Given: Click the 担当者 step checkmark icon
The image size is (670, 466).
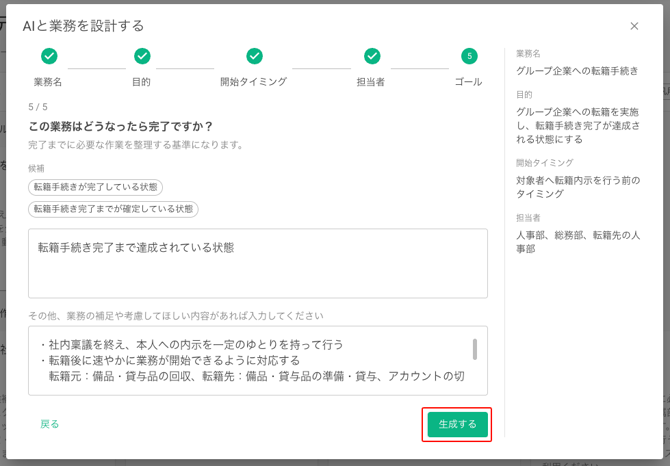Looking at the screenshot, I should click(372, 56).
